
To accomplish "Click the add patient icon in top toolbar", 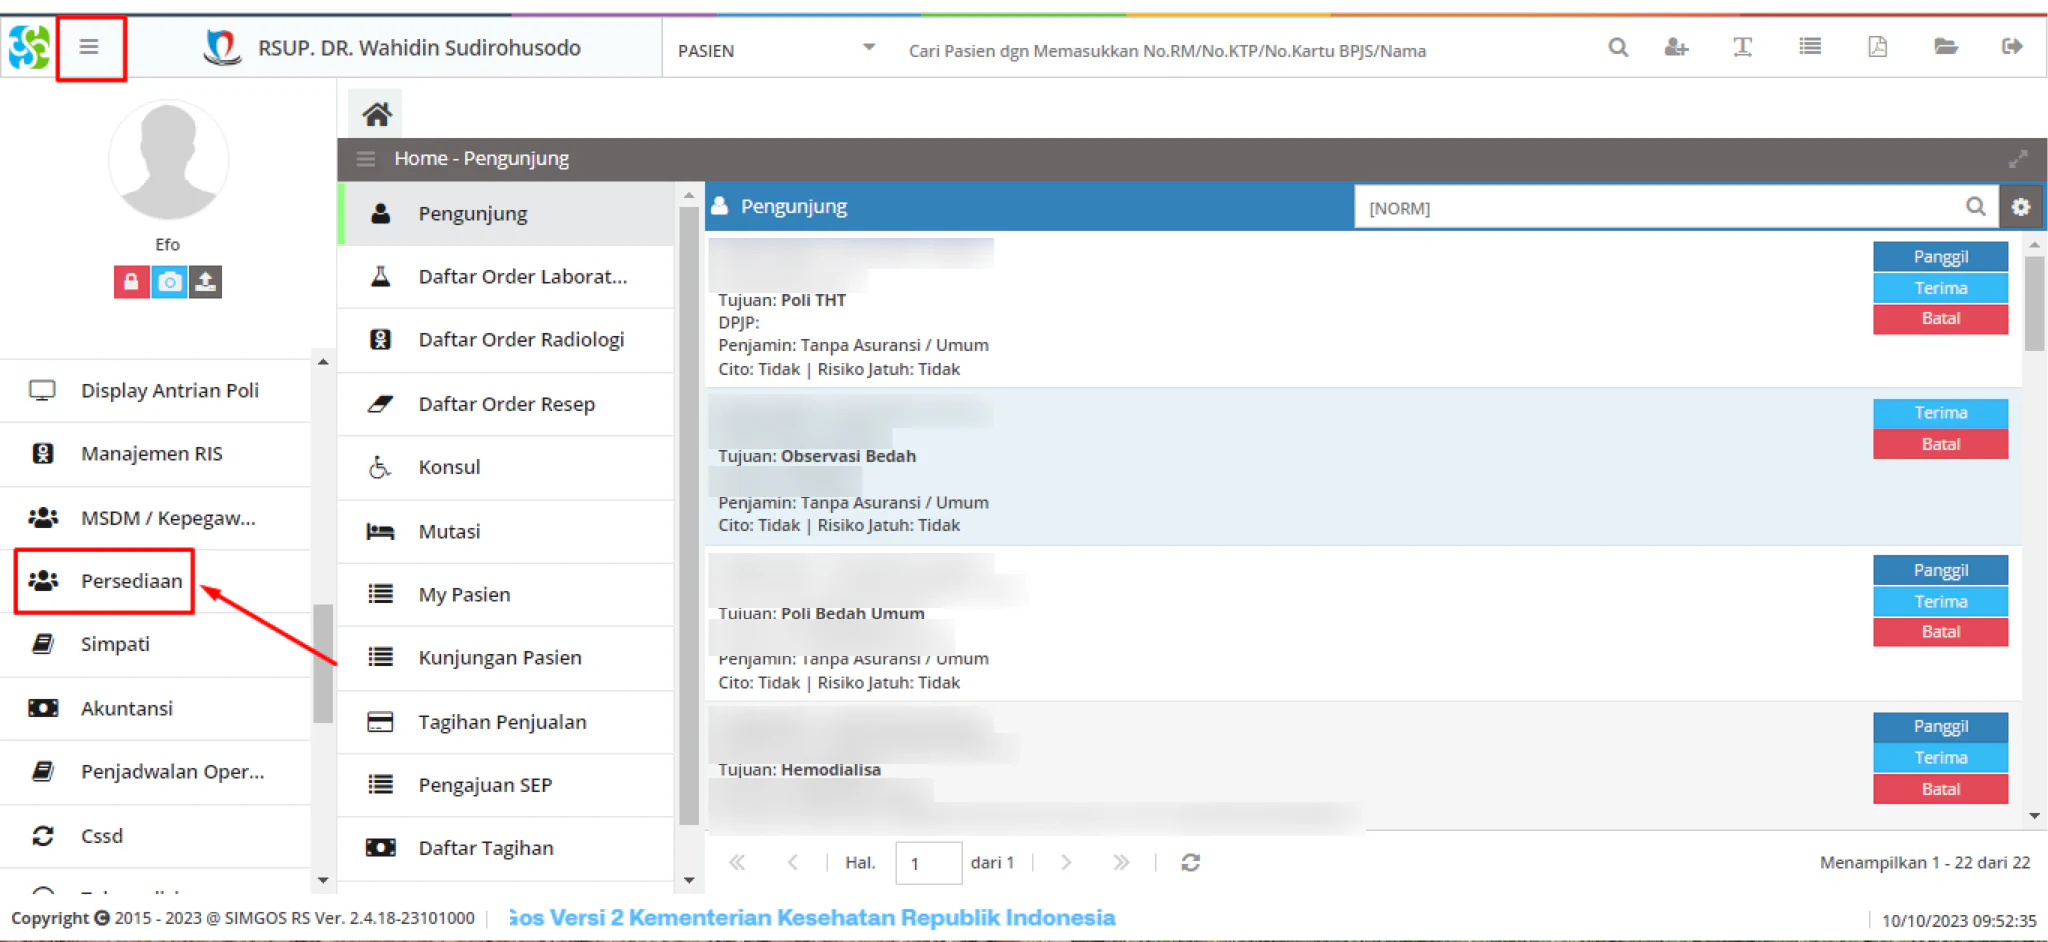I will 1676,47.
